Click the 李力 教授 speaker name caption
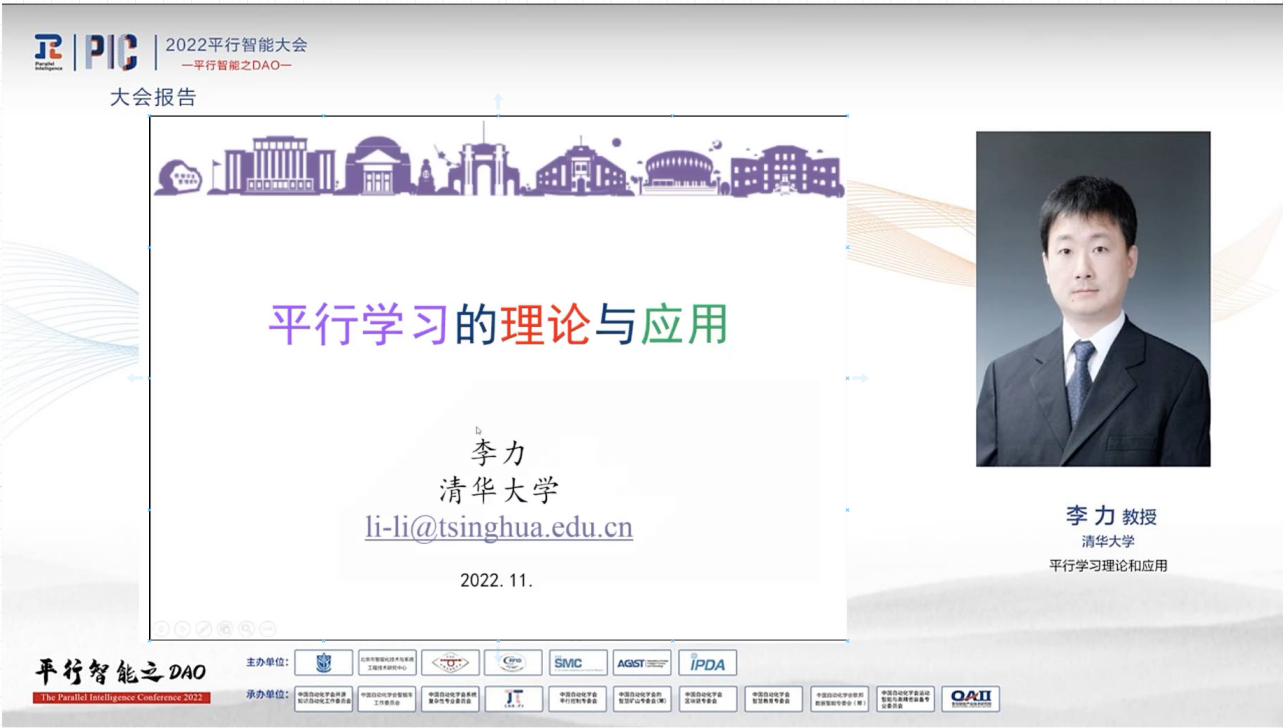1283x728 pixels. click(x=1110, y=516)
